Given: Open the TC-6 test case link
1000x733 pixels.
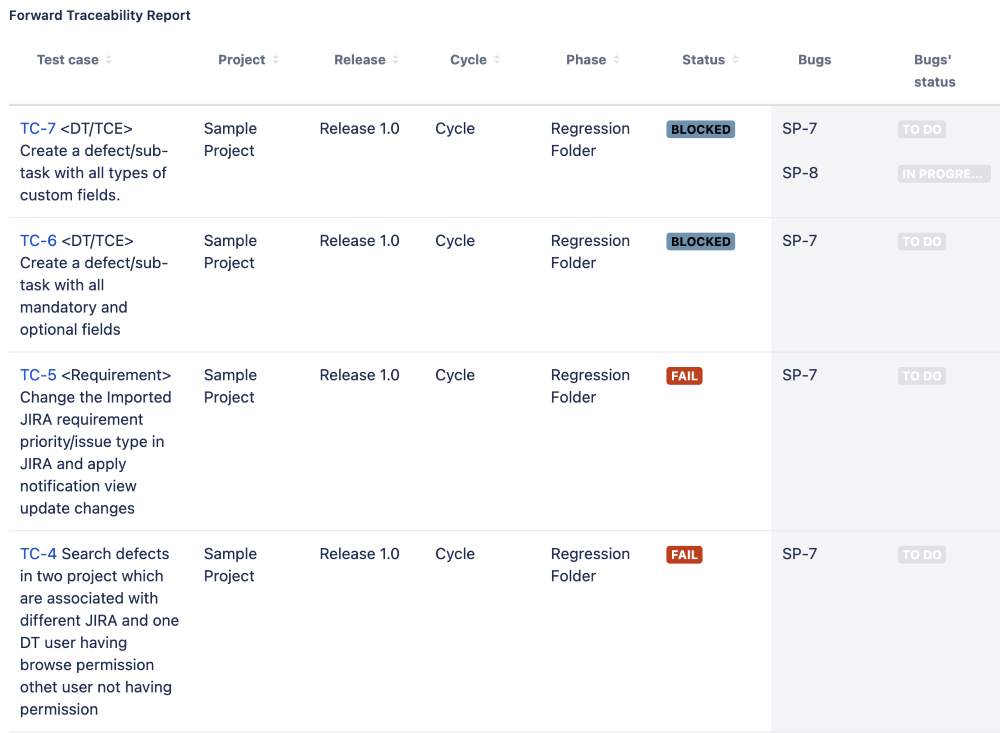Looking at the screenshot, I should pos(38,241).
